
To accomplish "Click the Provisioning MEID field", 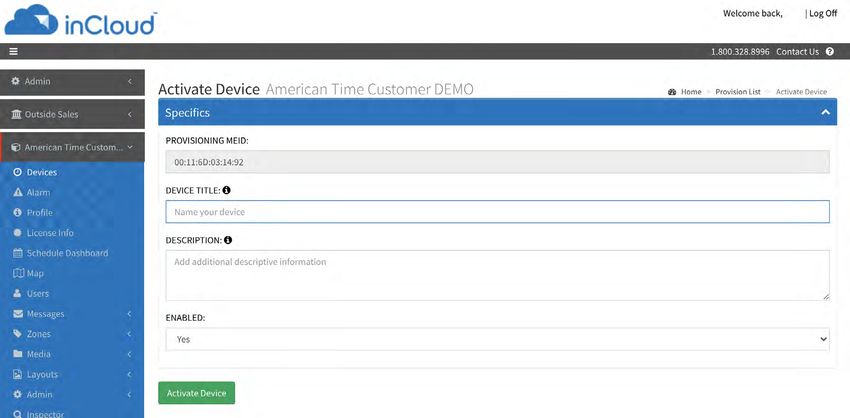I will [x=497, y=162].
